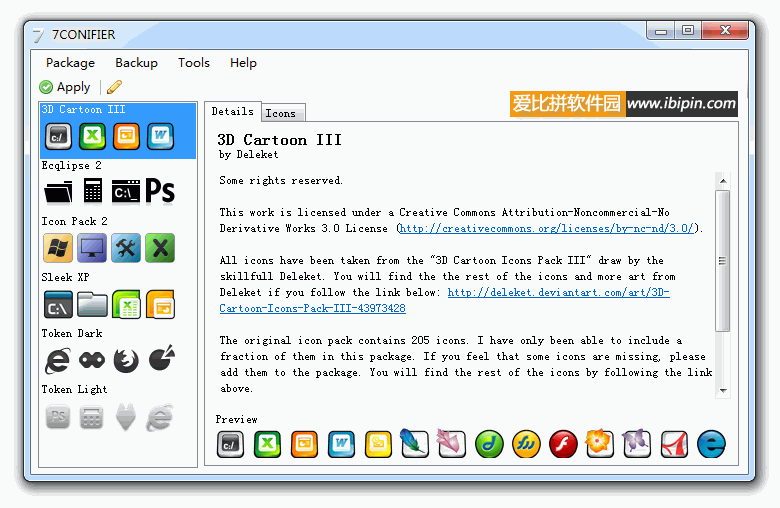780x508 pixels.
Task: Click Preview command prompt icon
Action: (230, 444)
